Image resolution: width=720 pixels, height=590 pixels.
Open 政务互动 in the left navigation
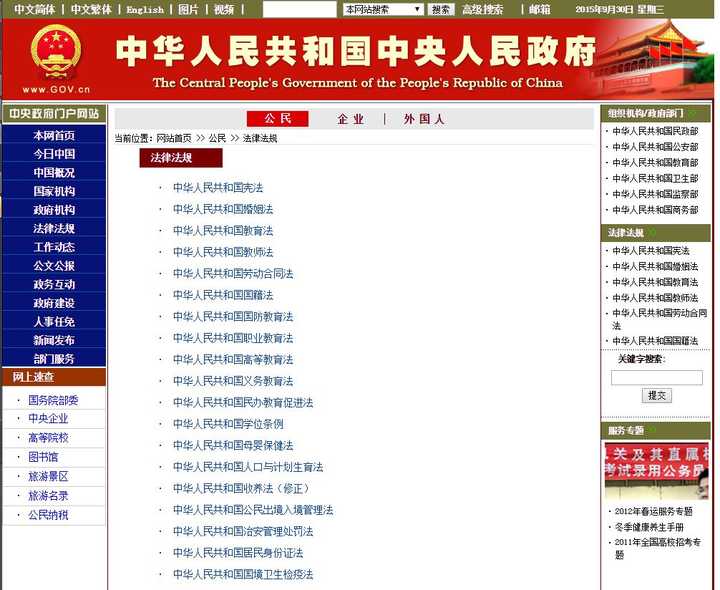click(54, 284)
